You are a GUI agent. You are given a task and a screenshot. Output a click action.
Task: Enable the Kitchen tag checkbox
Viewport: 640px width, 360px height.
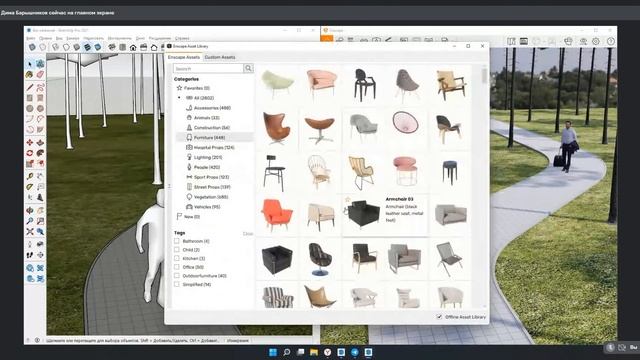point(177,258)
